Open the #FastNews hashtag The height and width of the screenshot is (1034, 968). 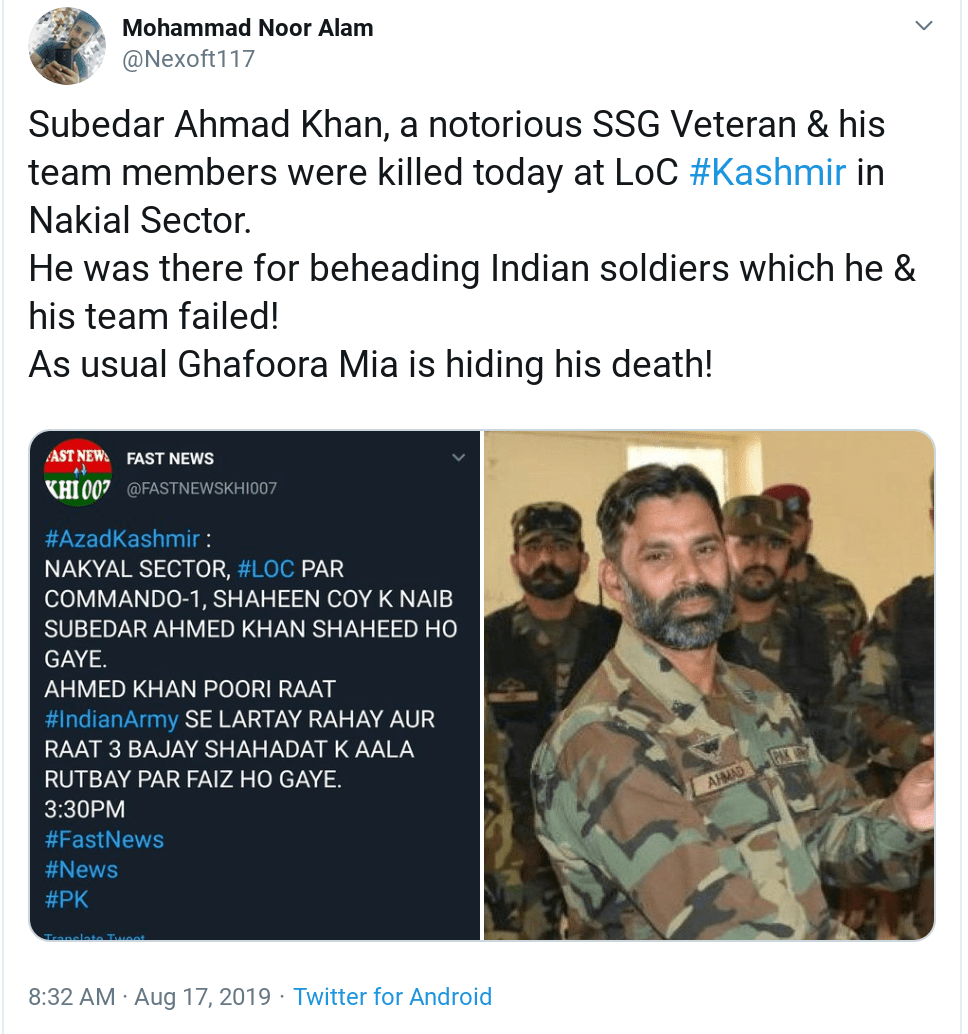[x=104, y=839]
